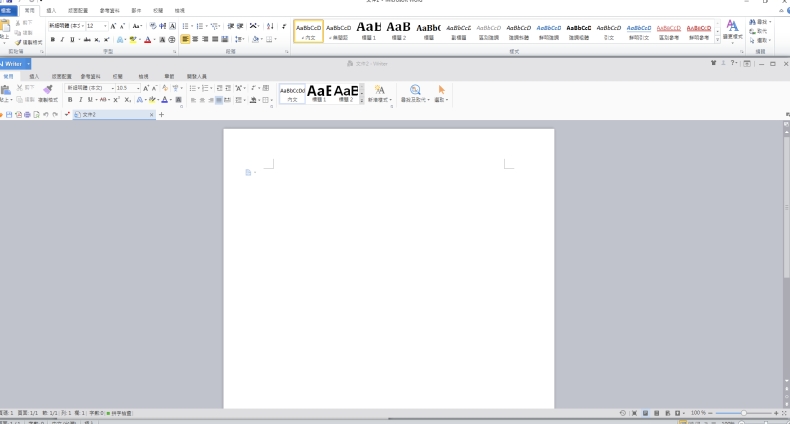The image size is (790, 424).
Task: Click Word's align right icon
Action: coord(205,39)
